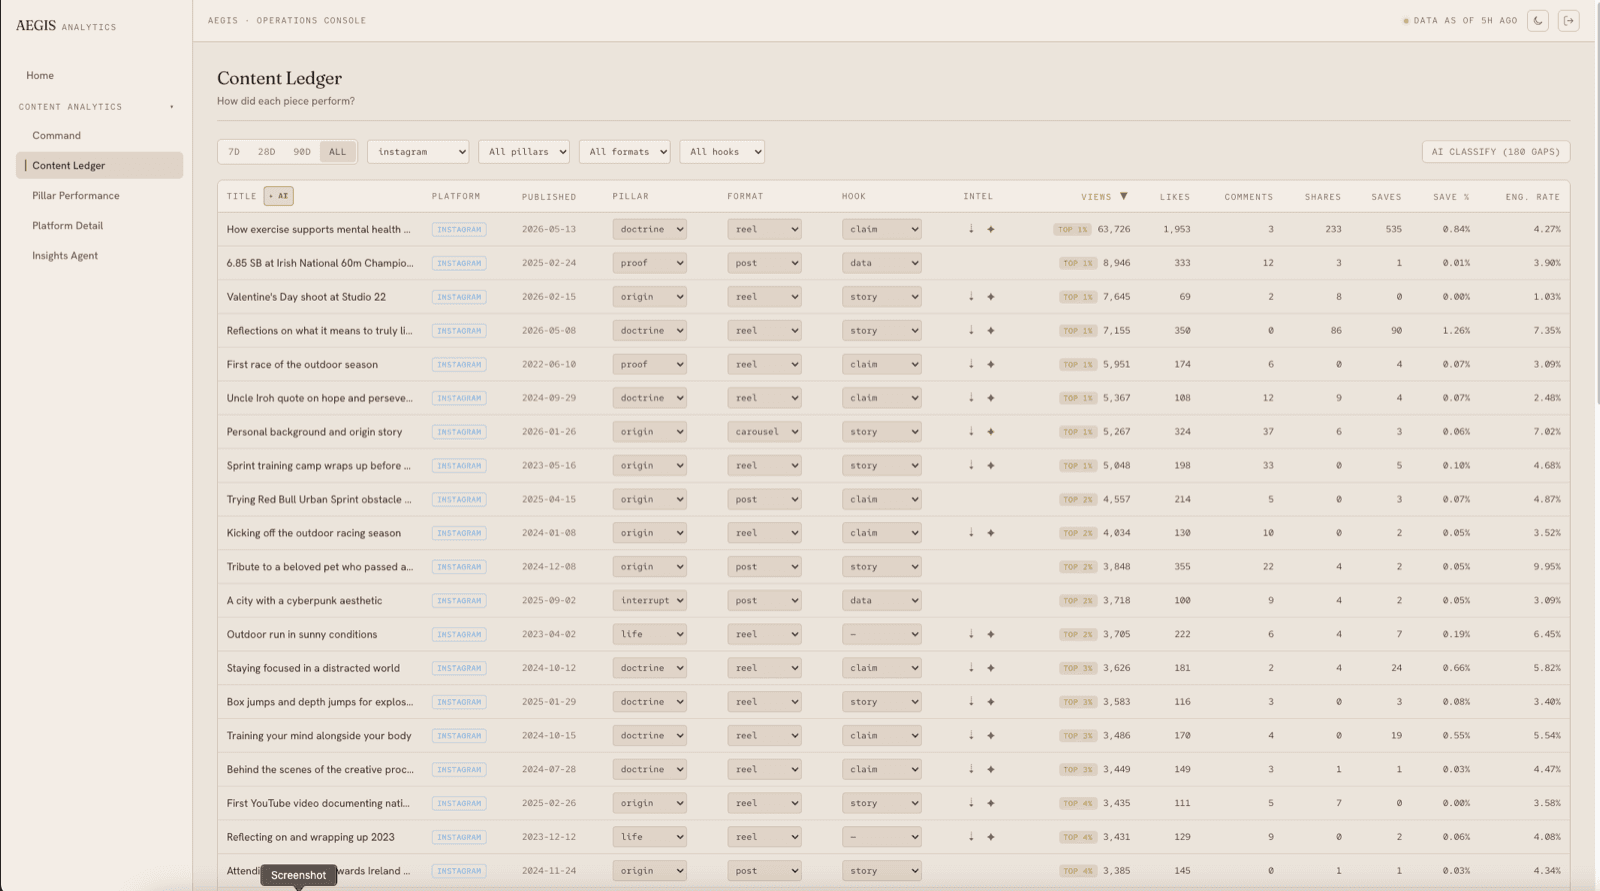Image resolution: width=1600 pixels, height=891 pixels.
Task: Select the 90D time range
Action: pos(302,152)
